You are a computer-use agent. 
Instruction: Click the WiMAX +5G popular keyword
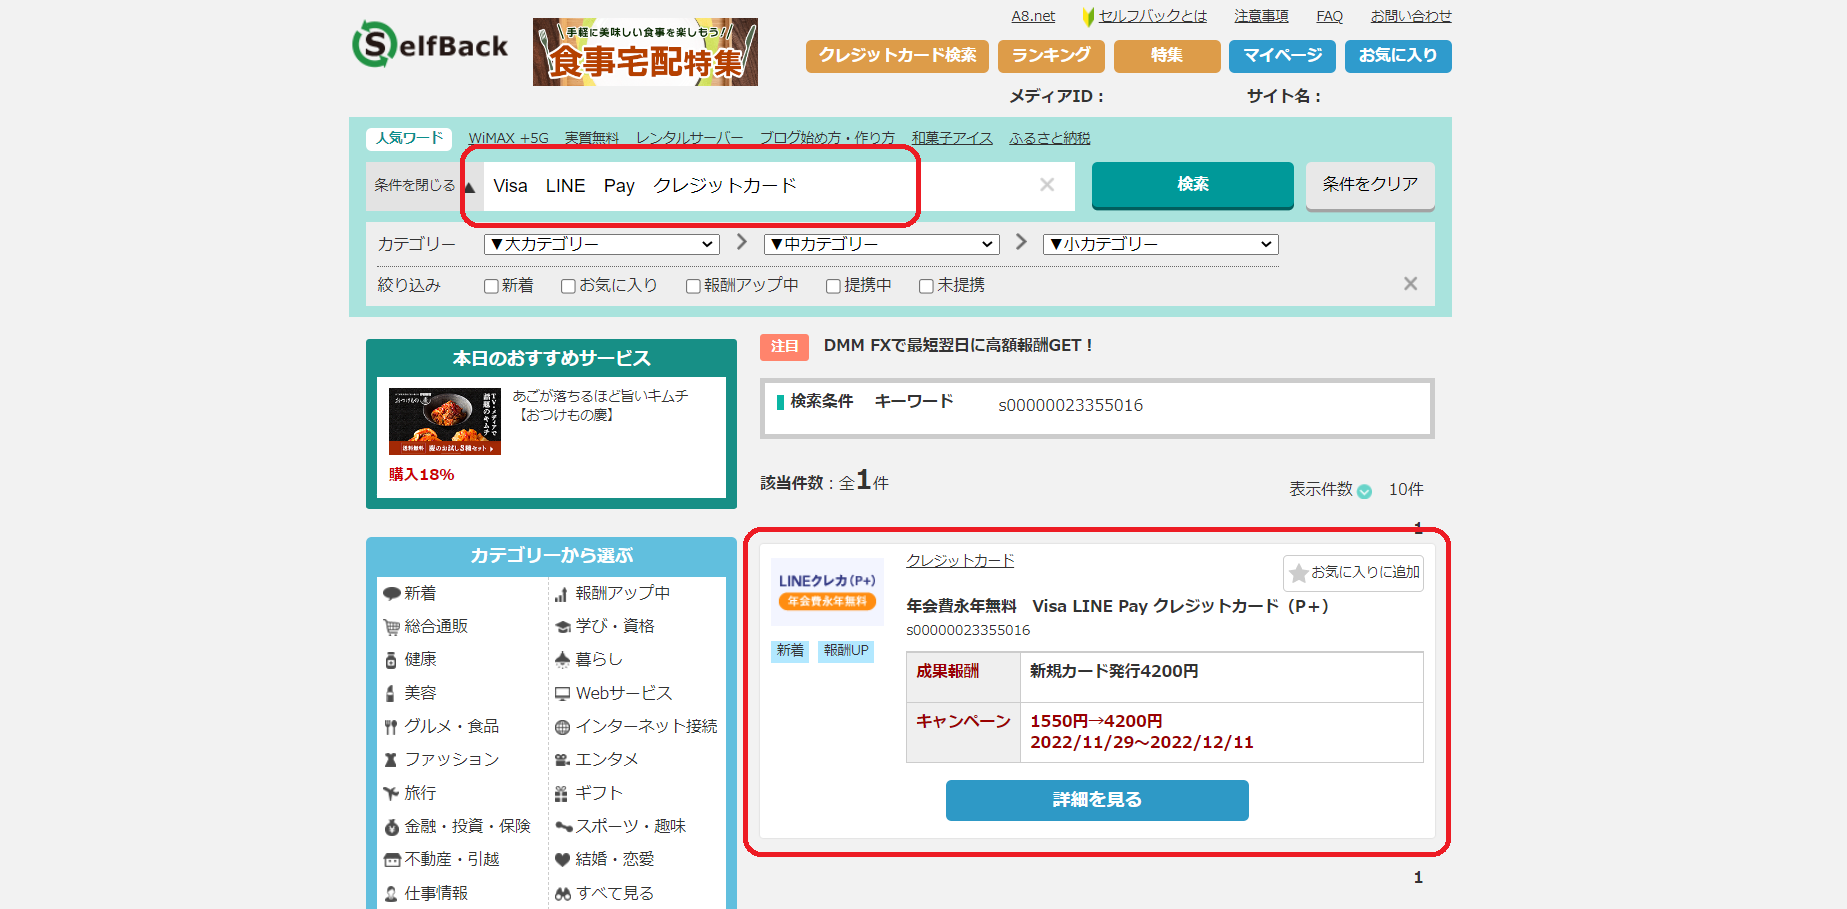[508, 138]
